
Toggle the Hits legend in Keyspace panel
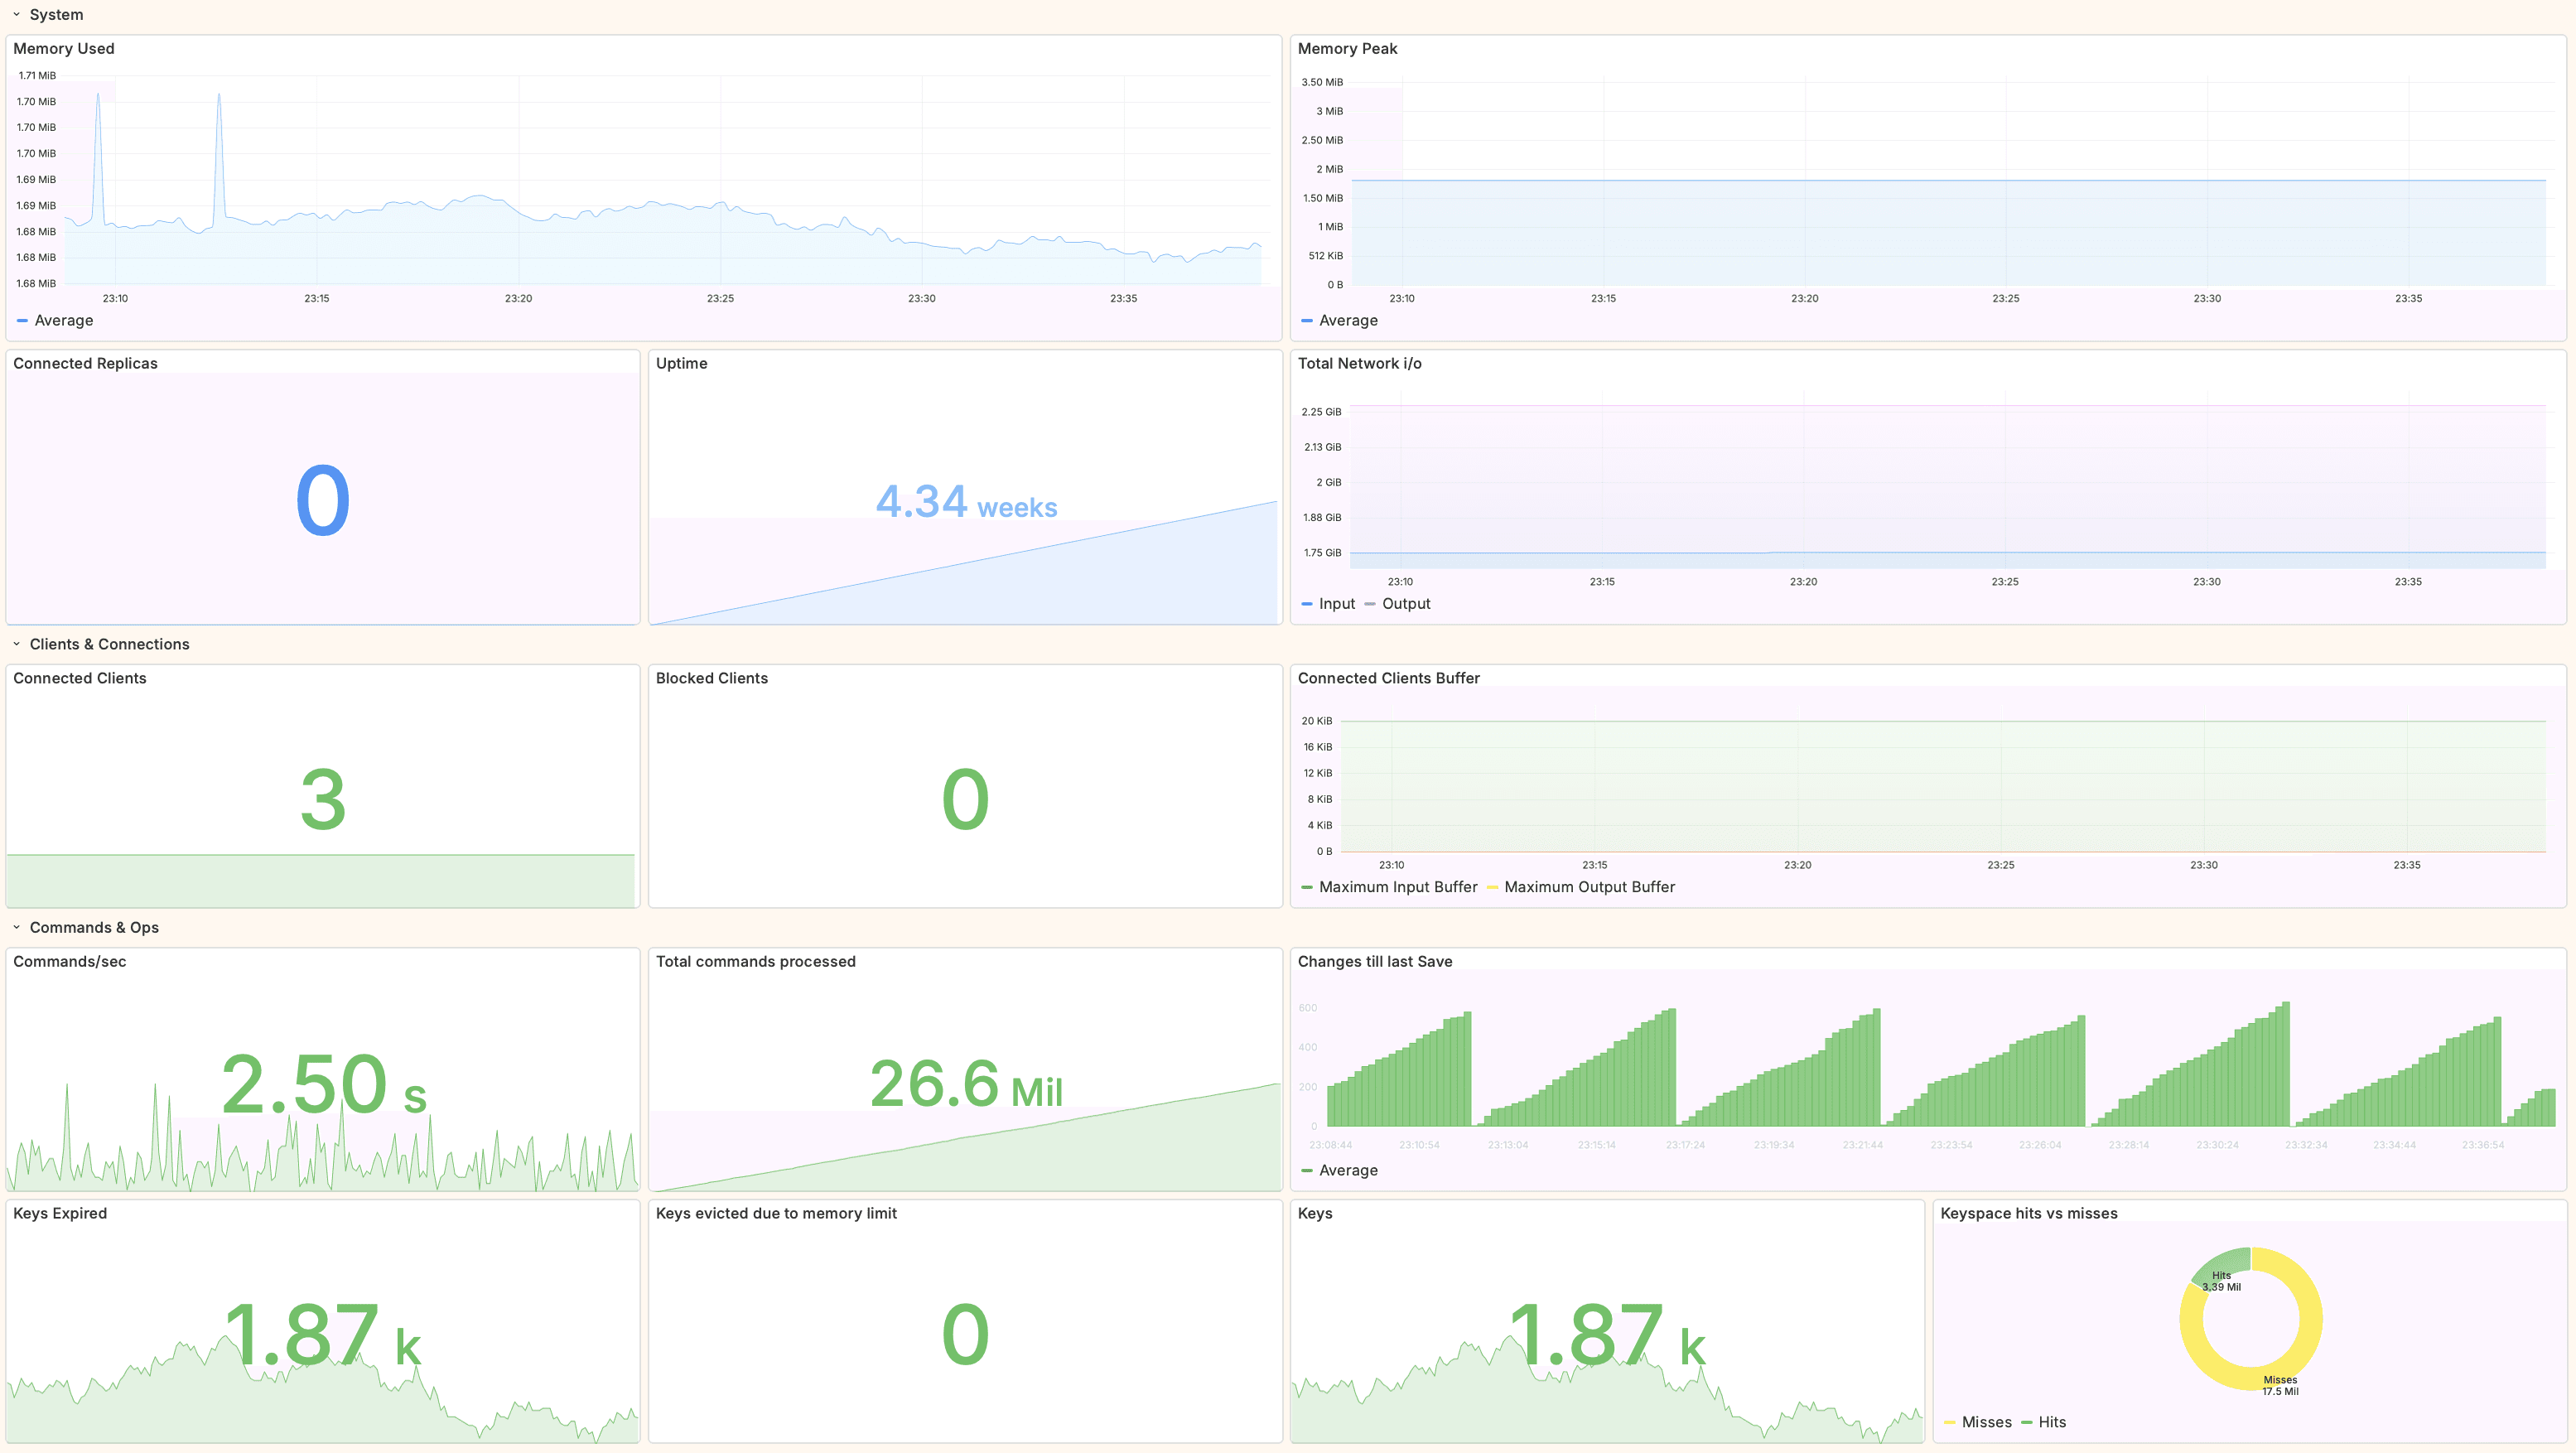point(2052,1421)
